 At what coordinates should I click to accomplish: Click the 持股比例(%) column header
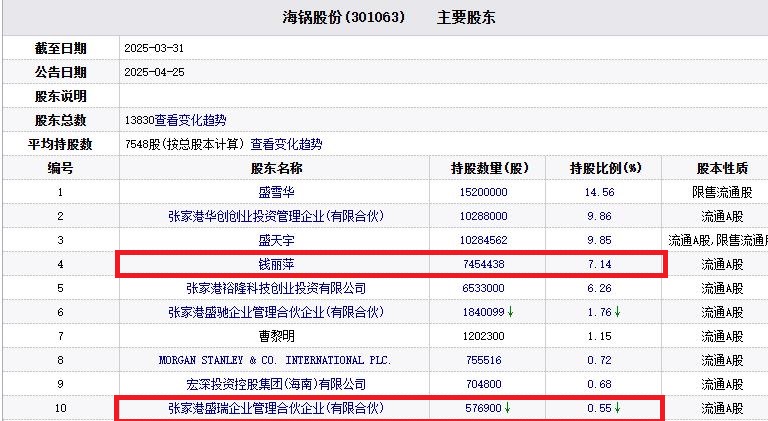(x=604, y=168)
